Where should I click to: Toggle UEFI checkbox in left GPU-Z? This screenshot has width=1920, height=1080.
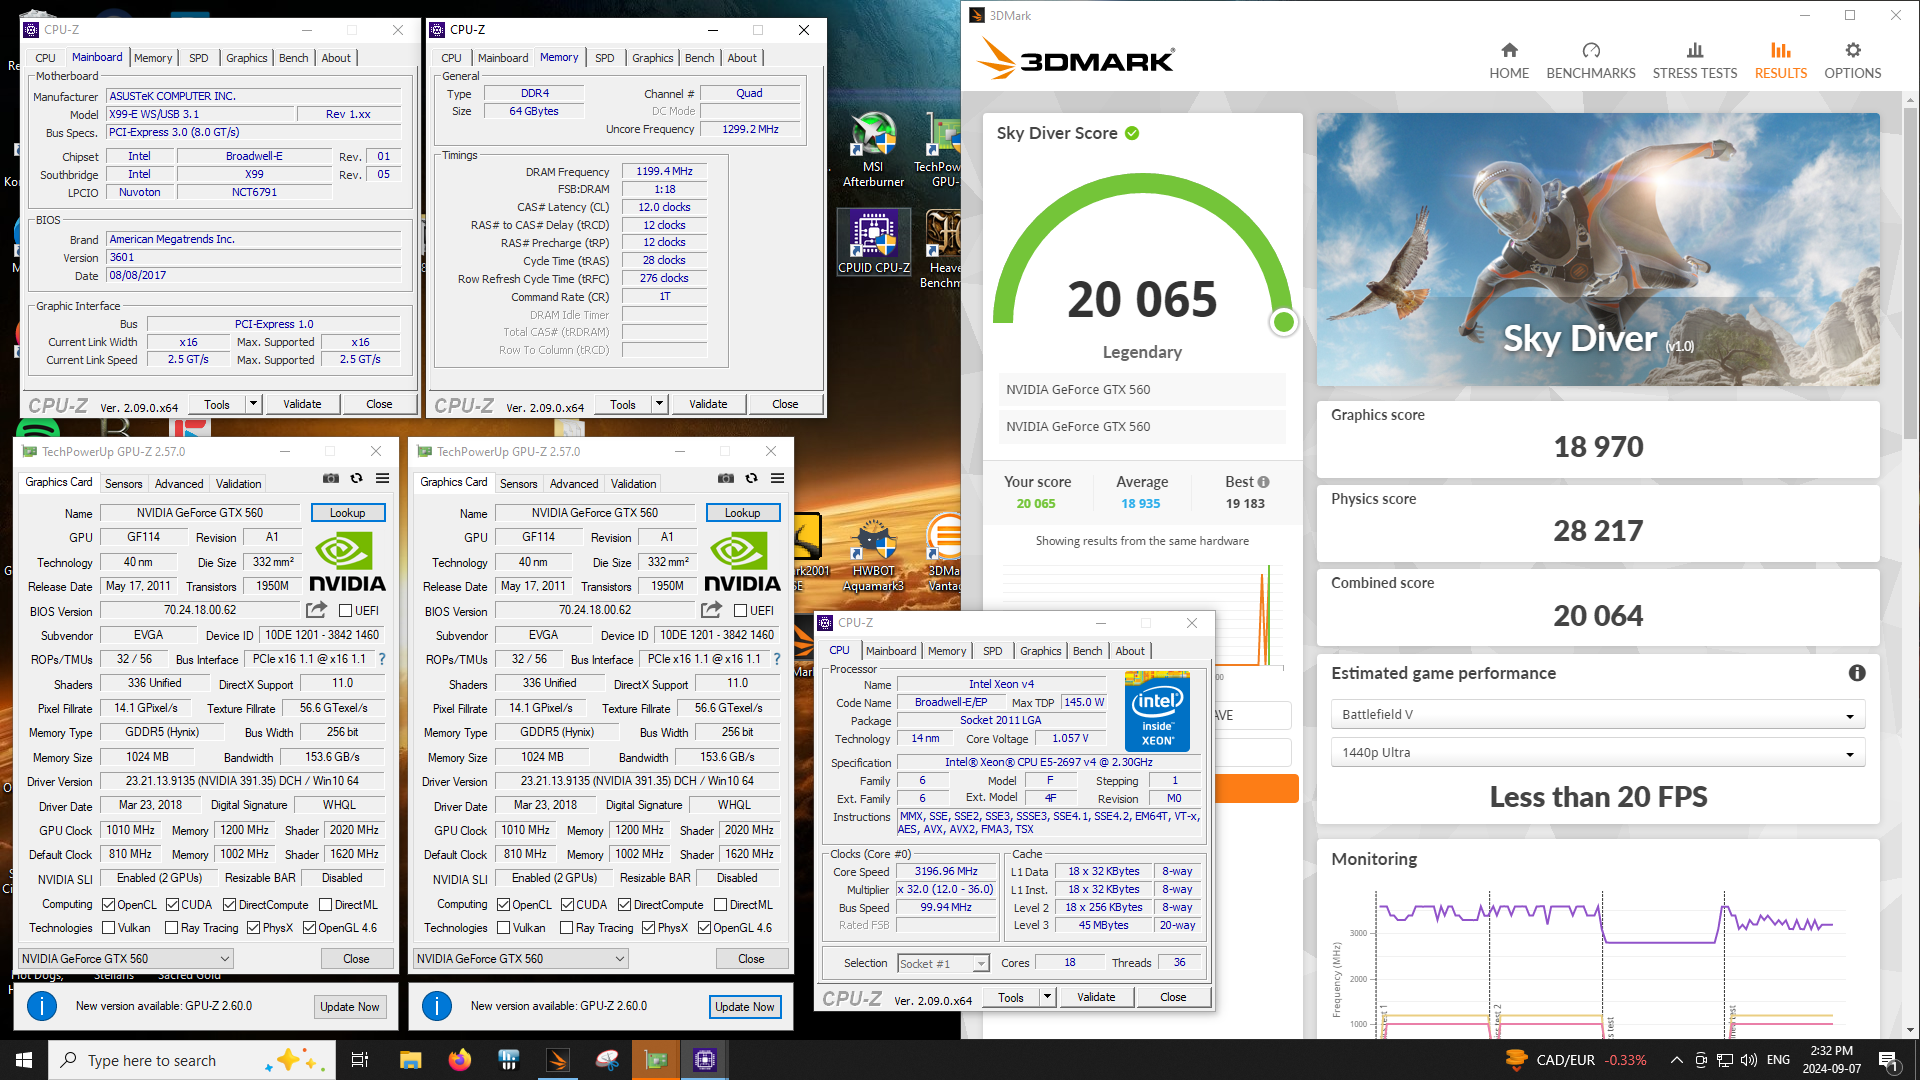pos(345,611)
